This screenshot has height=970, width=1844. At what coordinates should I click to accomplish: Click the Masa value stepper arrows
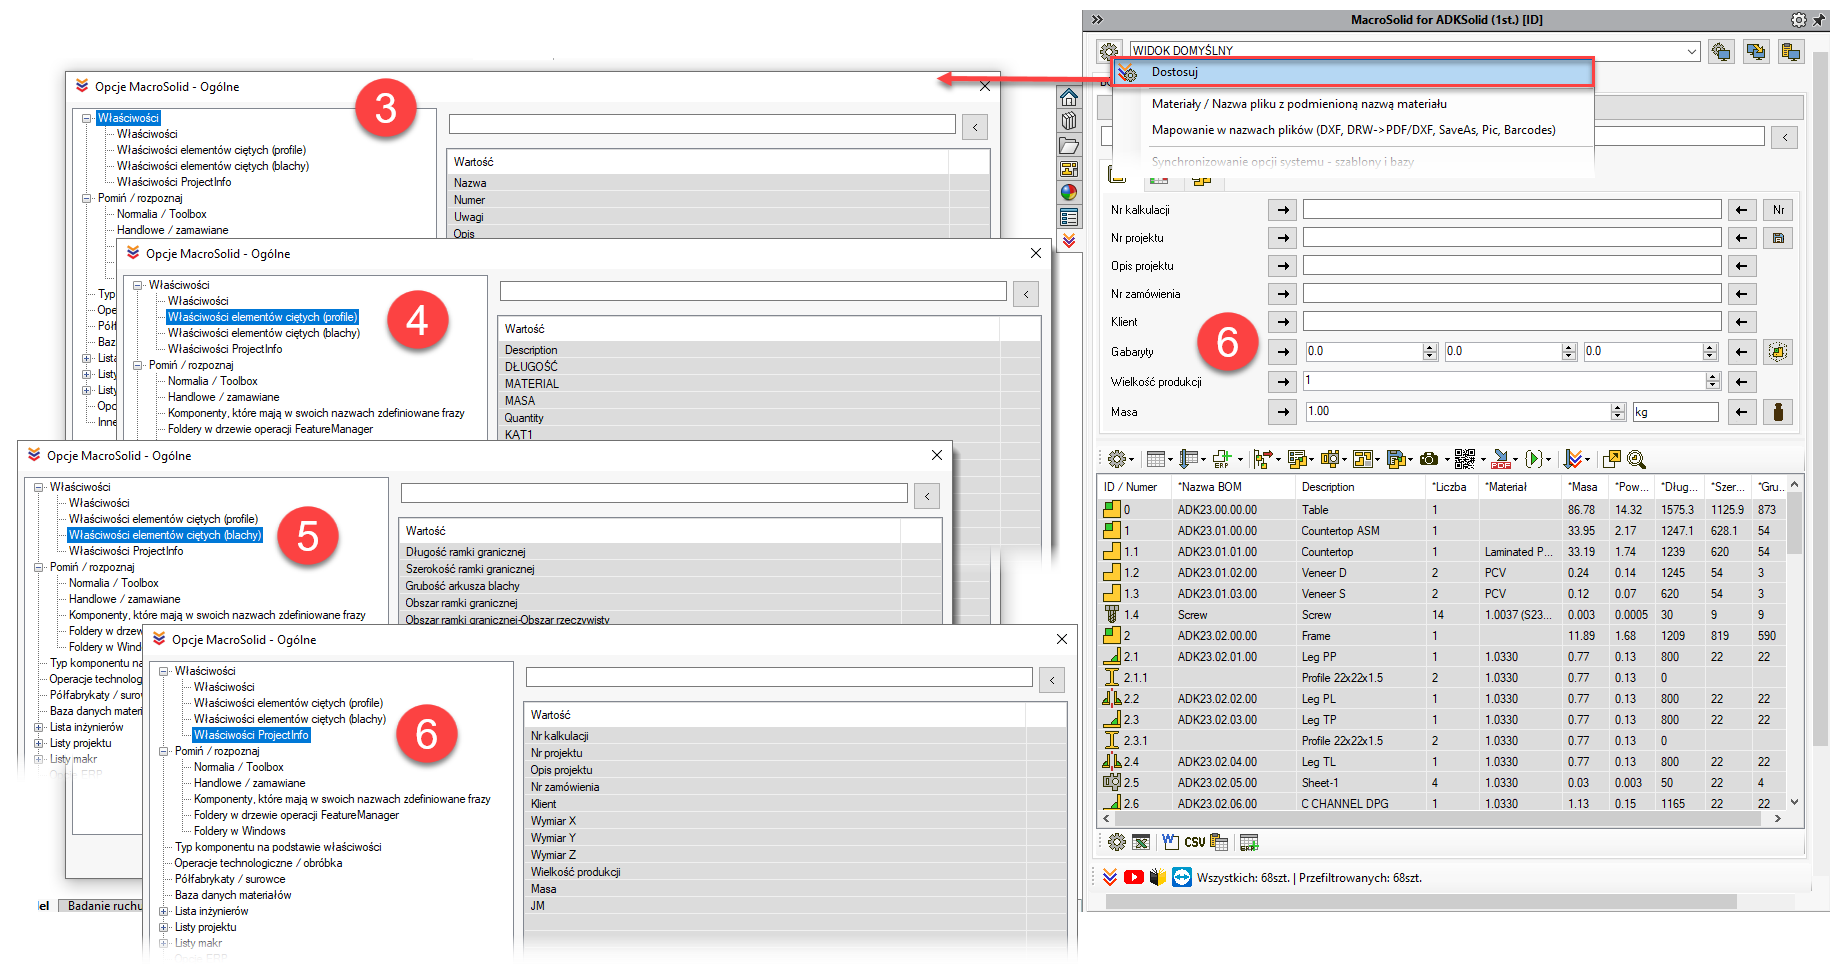click(1618, 411)
